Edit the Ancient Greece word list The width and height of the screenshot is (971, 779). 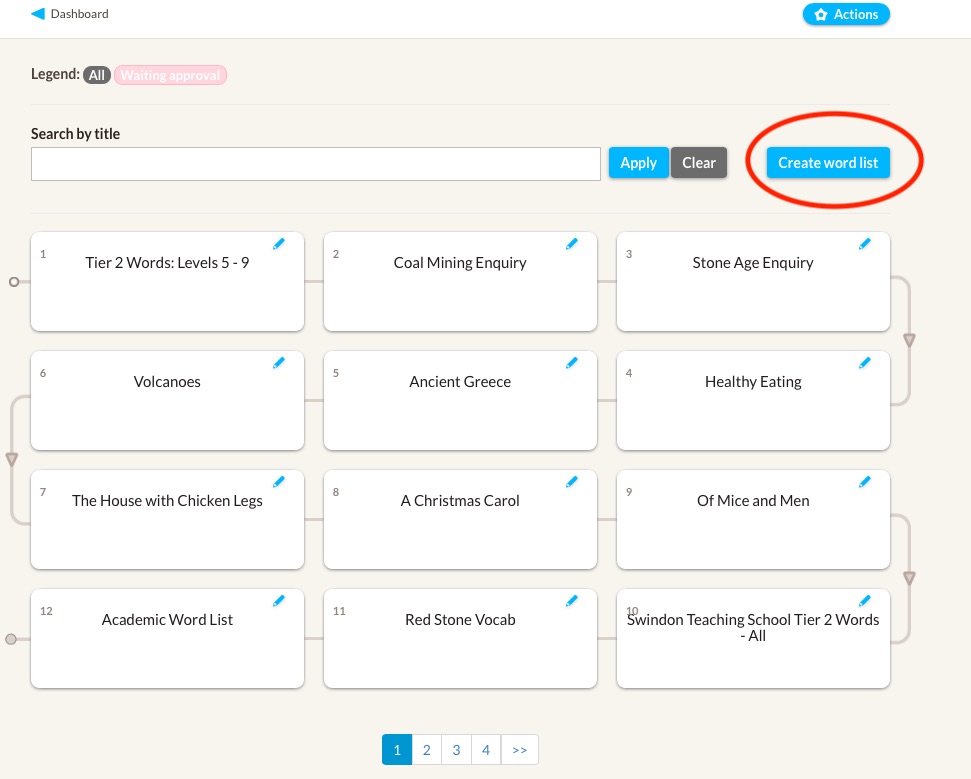(x=572, y=363)
